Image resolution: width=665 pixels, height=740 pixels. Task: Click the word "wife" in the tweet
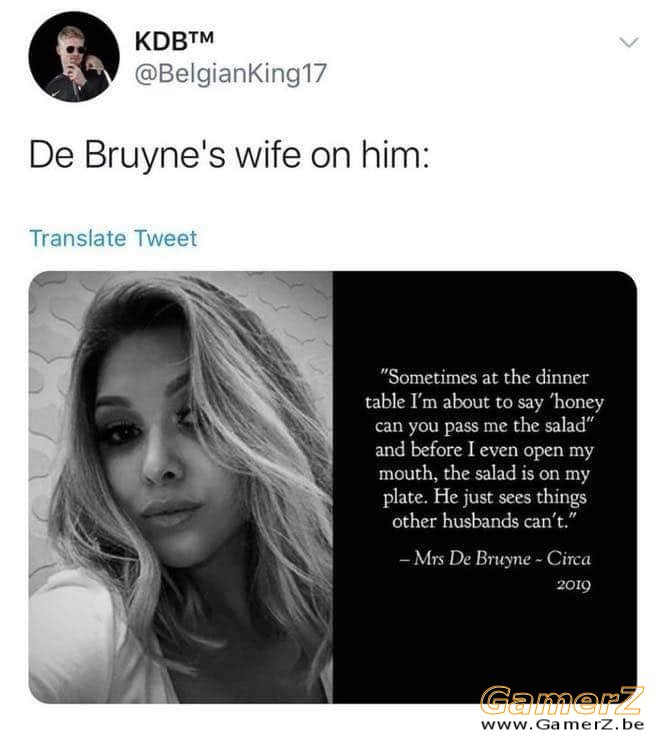click(x=268, y=155)
